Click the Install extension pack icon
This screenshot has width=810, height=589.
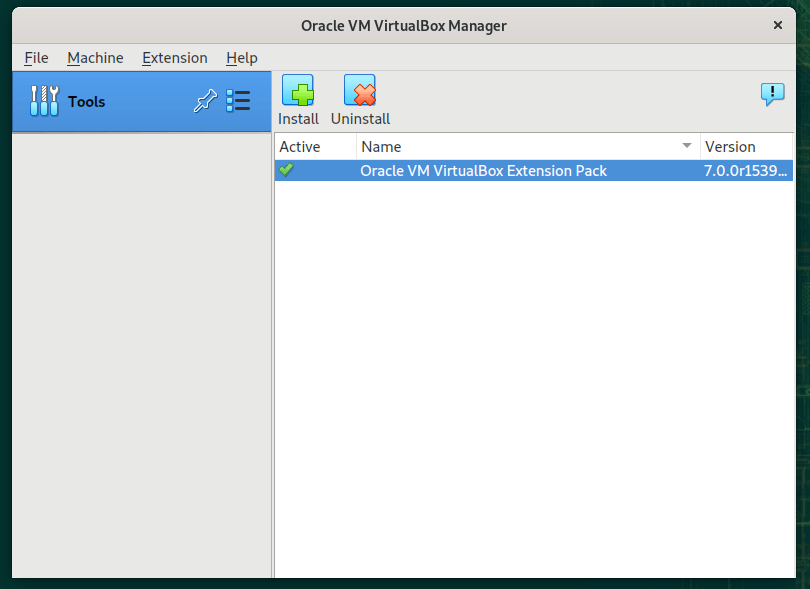(298, 92)
